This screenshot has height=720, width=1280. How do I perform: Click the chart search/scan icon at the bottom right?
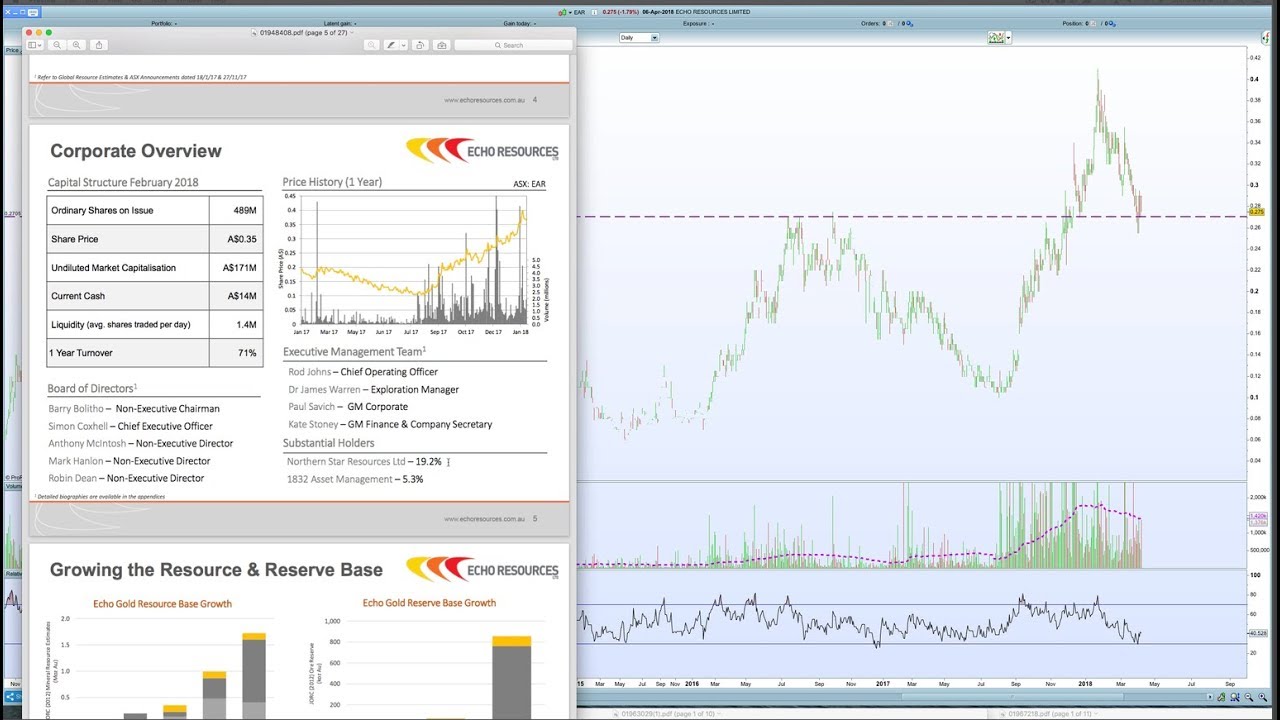[1235, 697]
